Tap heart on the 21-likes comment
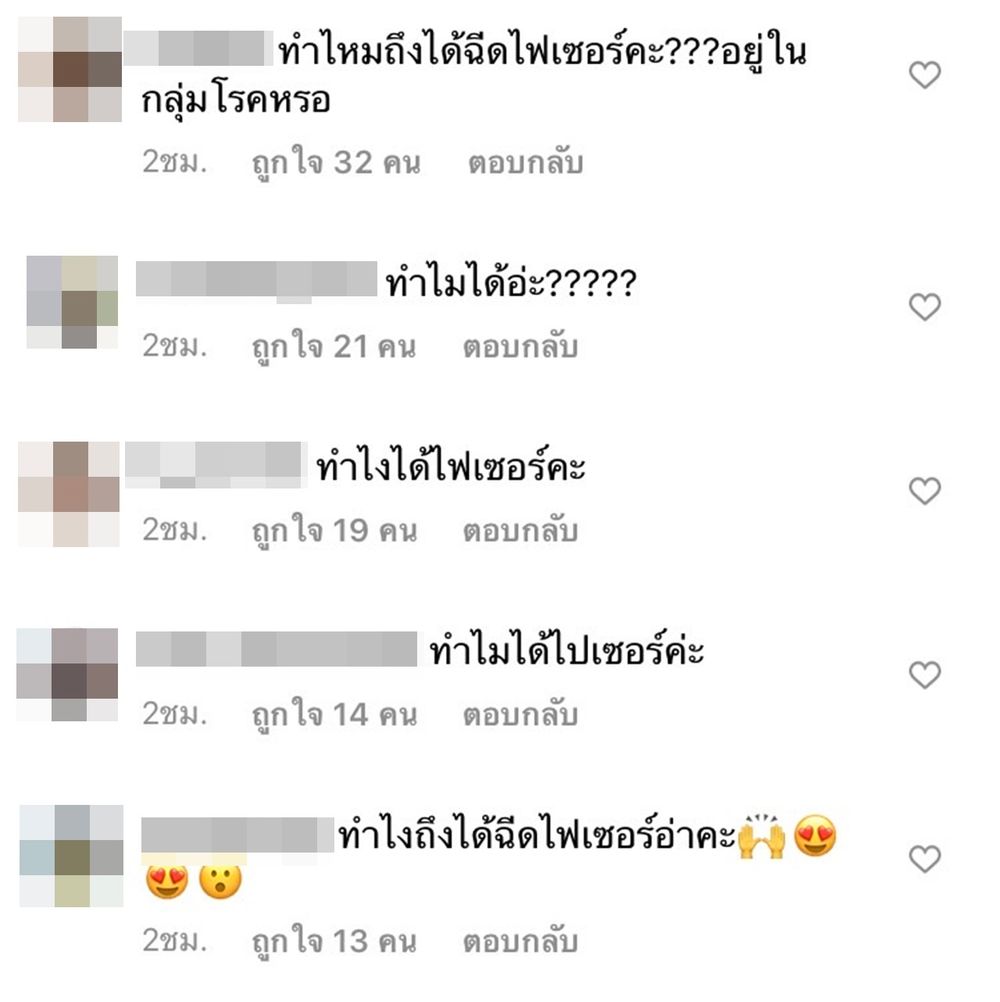The height and width of the screenshot is (1002, 1000). pyautogui.click(x=925, y=307)
